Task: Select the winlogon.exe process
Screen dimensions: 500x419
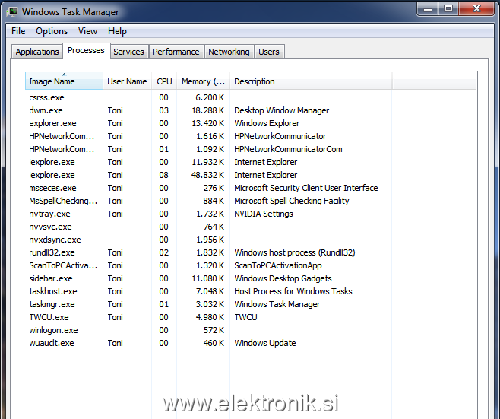Action: point(250,330)
